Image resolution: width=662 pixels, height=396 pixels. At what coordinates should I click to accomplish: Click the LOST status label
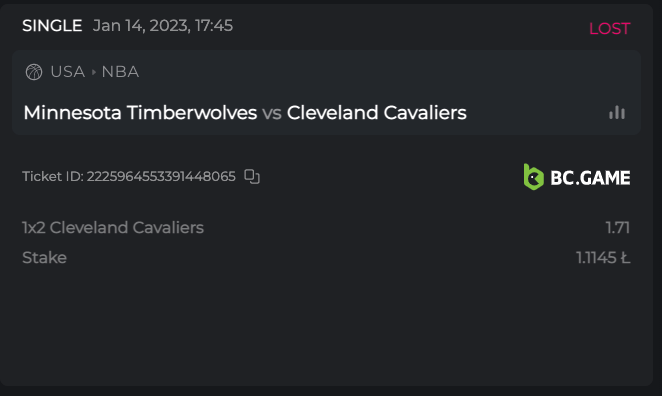pyautogui.click(x=610, y=29)
